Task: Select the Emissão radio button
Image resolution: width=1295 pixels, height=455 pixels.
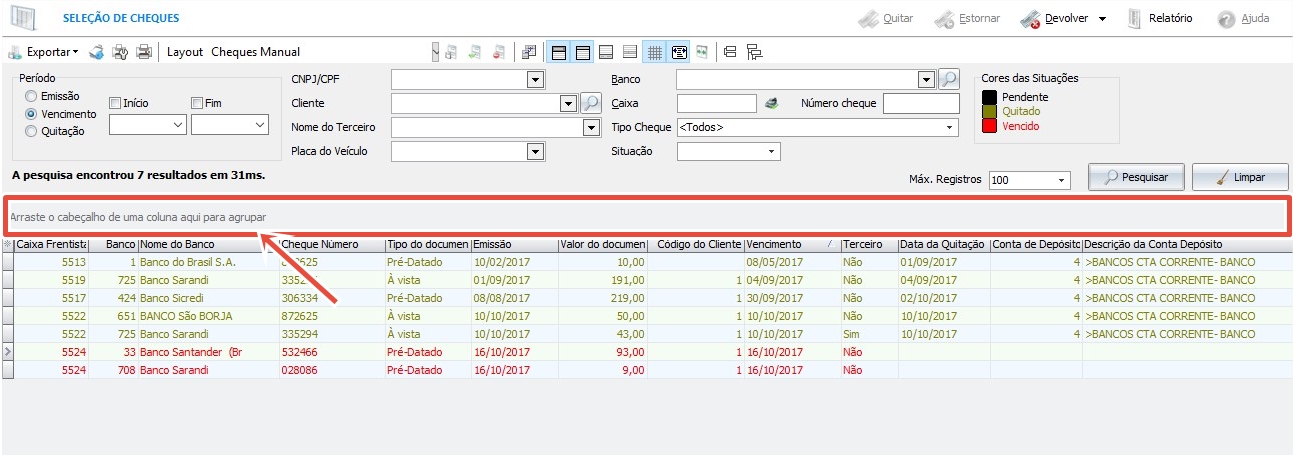Action: (32, 97)
